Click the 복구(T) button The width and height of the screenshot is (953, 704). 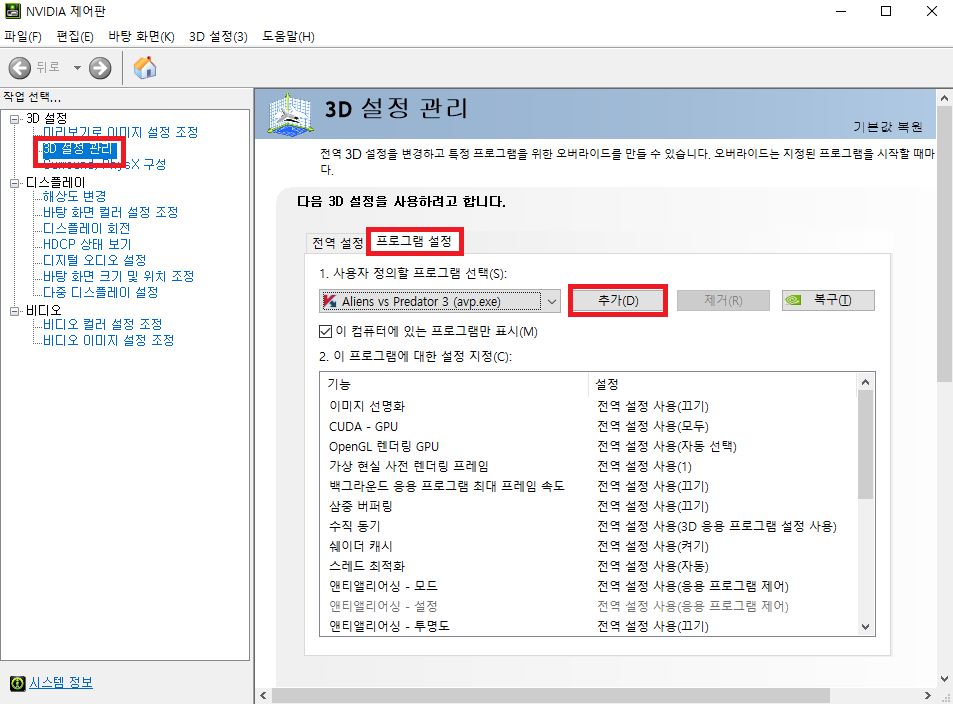[x=828, y=300]
